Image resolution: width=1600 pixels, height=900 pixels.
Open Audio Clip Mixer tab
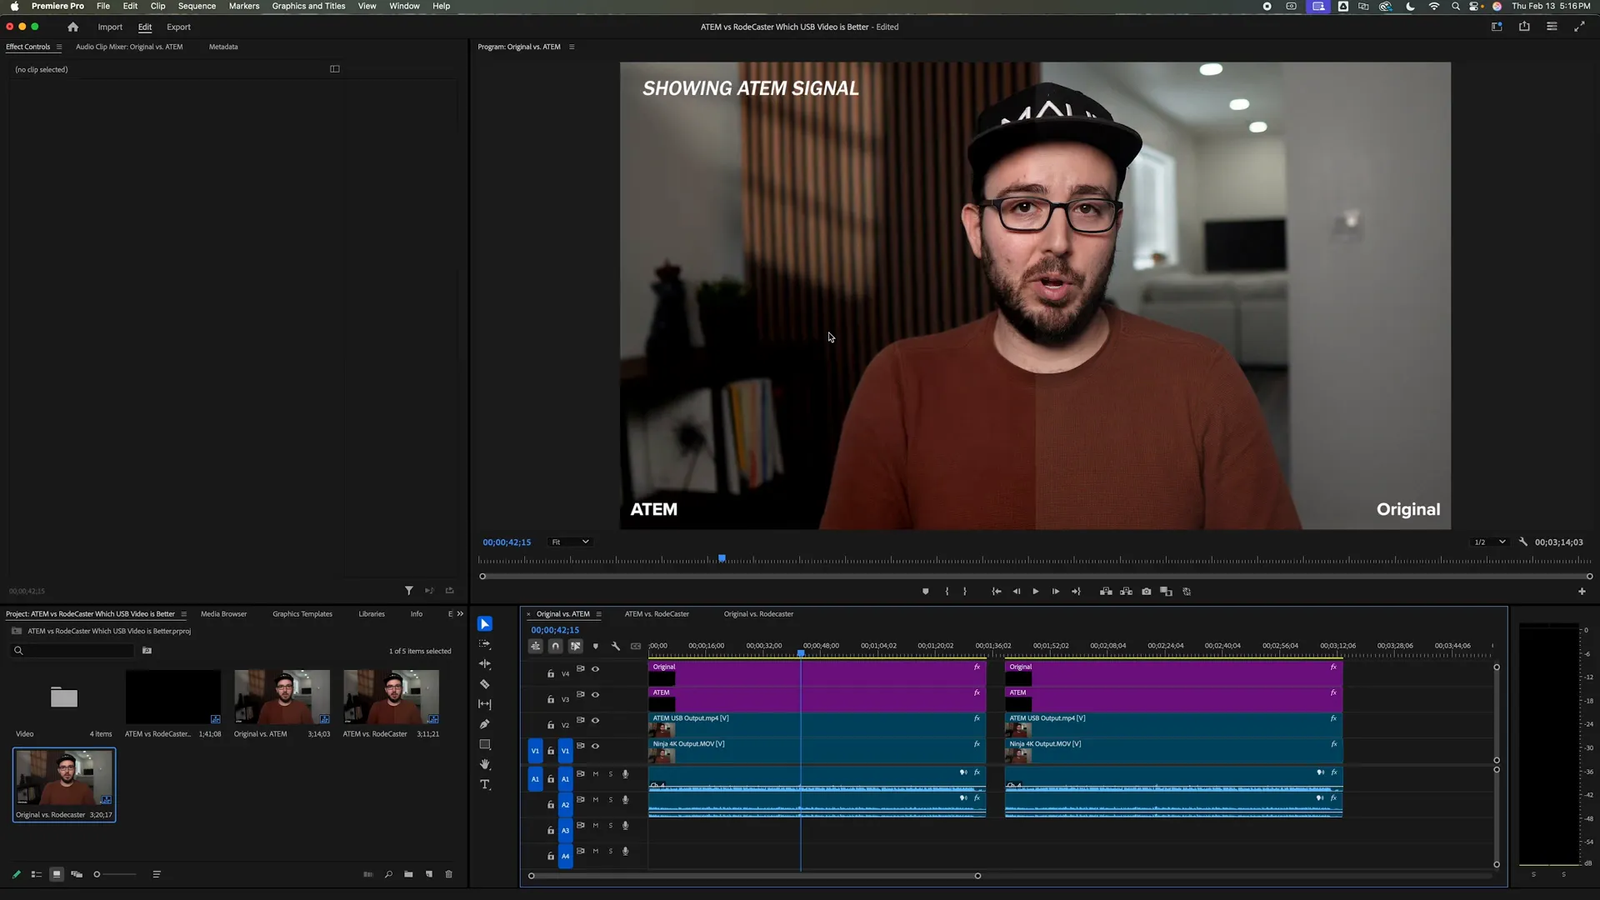(x=129, y=47)
